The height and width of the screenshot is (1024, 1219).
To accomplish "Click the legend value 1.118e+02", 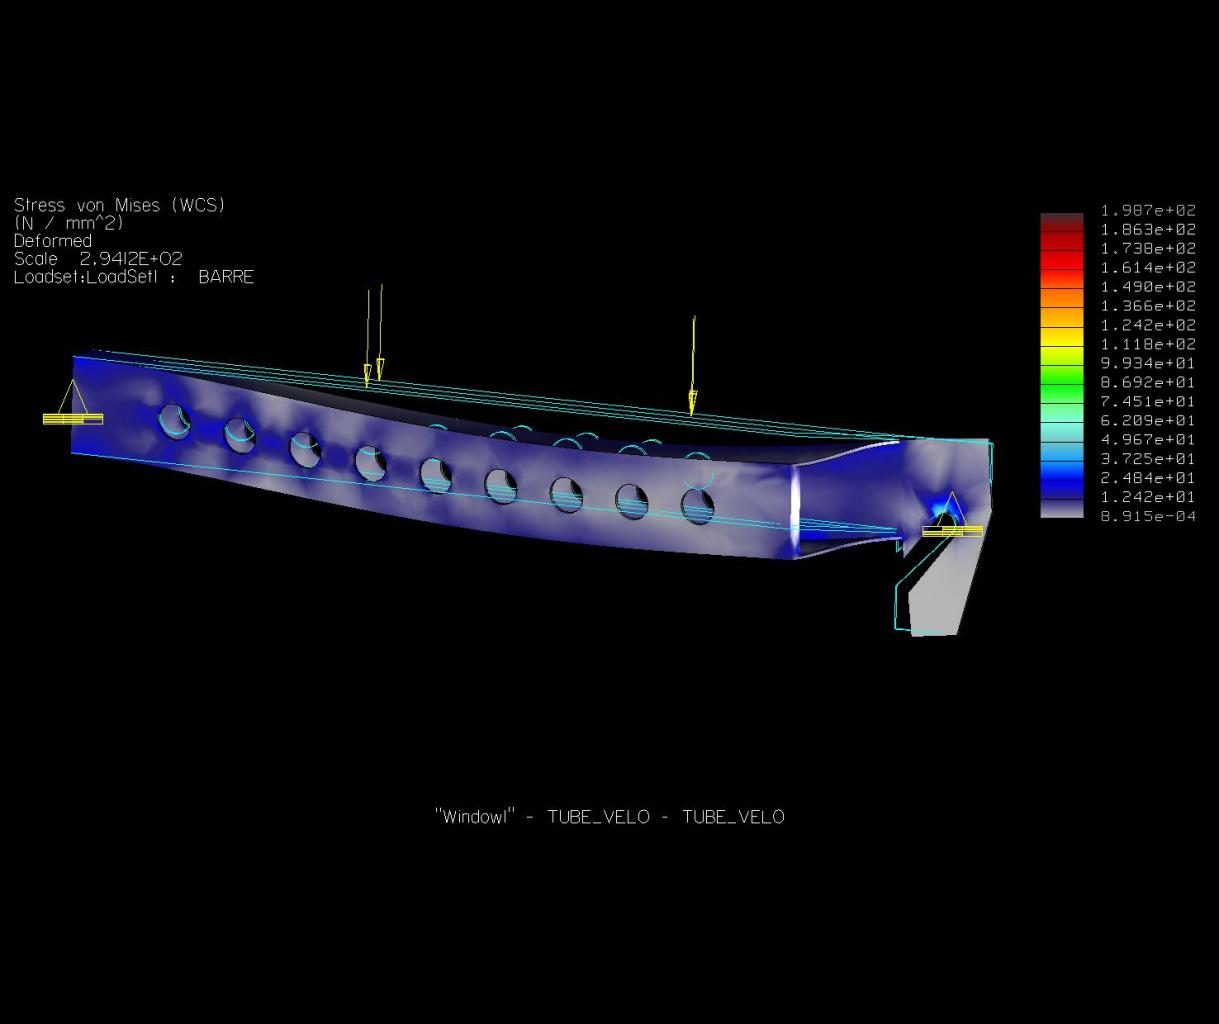I will tap(1148, 343).
